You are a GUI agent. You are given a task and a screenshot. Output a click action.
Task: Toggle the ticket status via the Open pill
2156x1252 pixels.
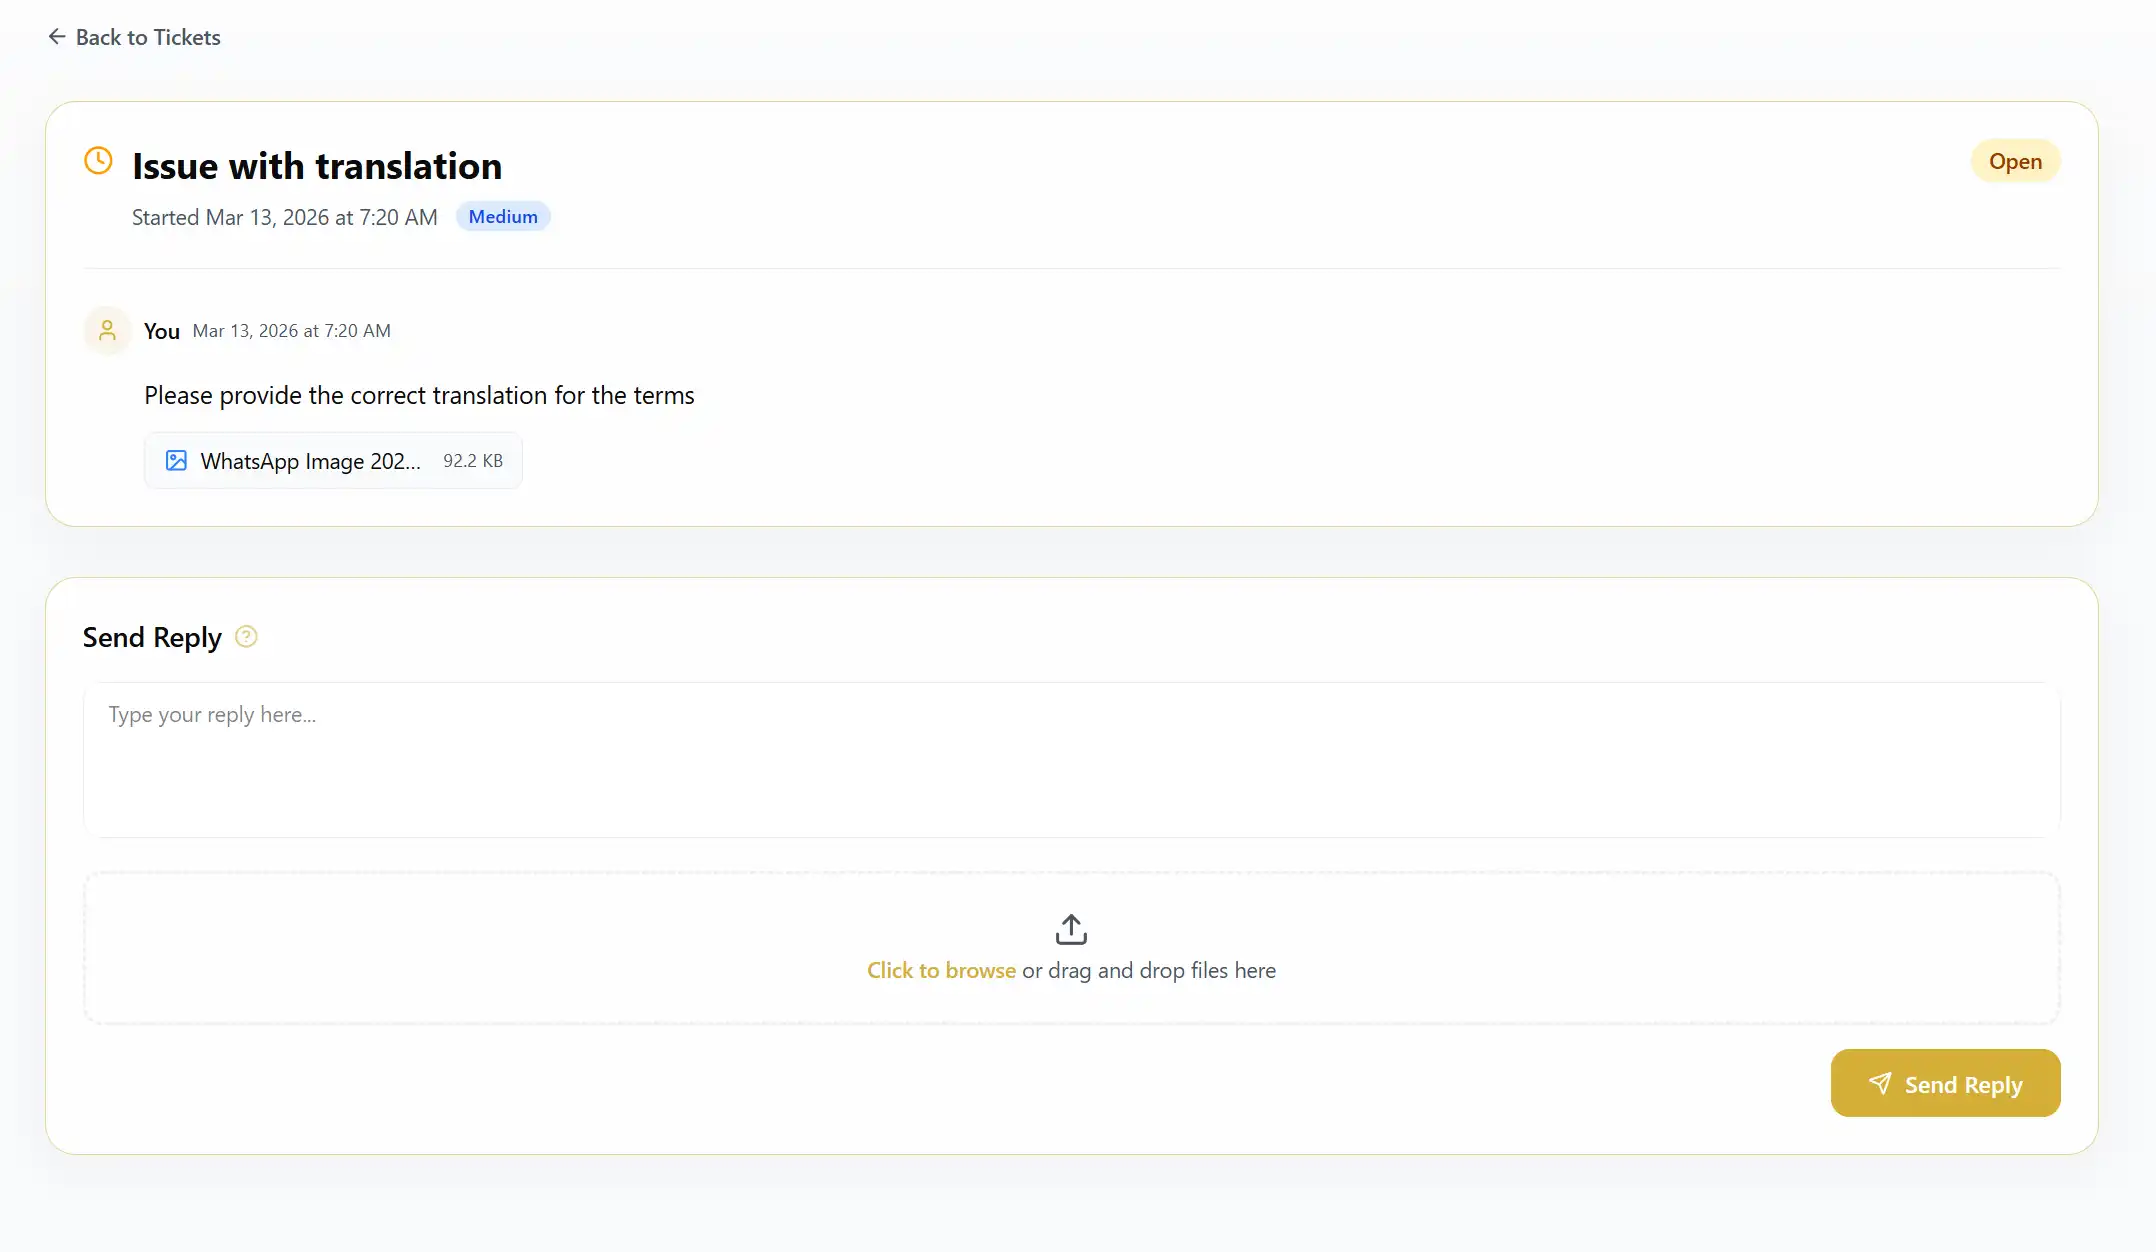(x=2014, y=161)
